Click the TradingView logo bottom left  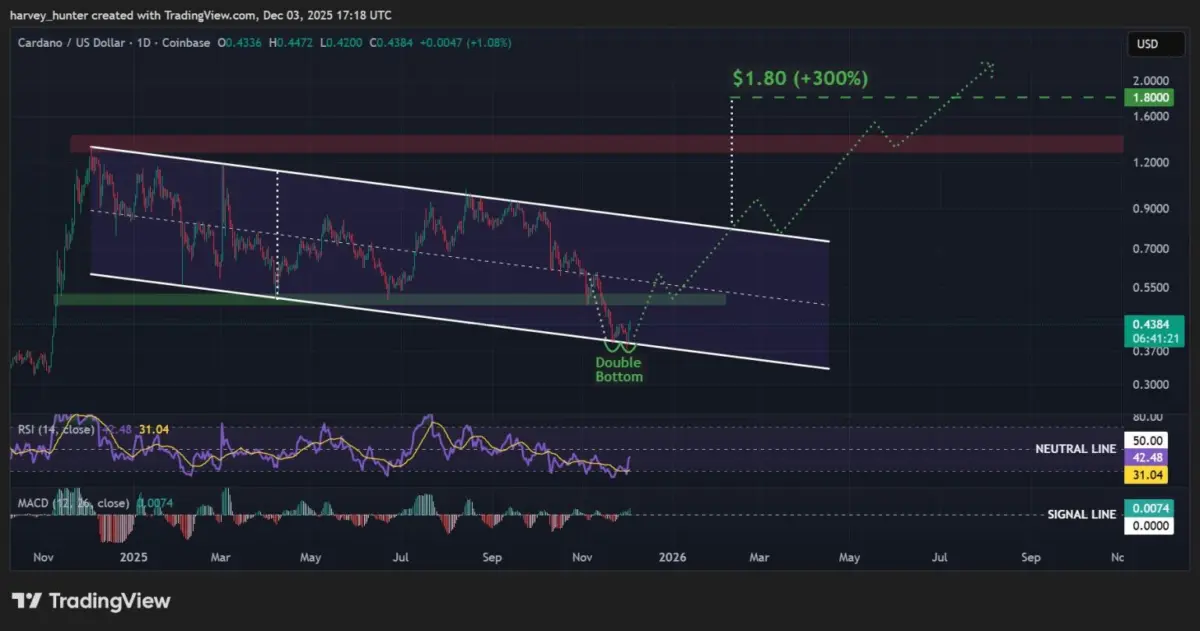coord(88,600)
